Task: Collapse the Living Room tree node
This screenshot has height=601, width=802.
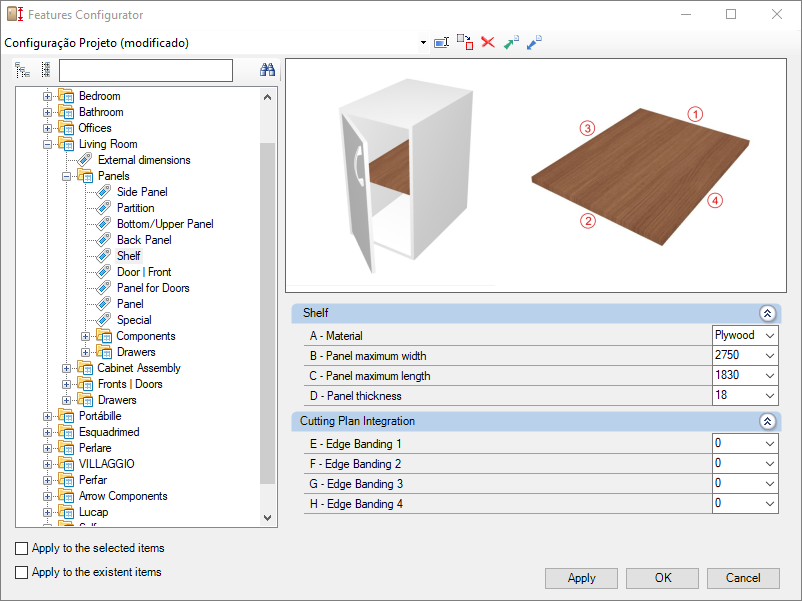Action: click(47, 144)
